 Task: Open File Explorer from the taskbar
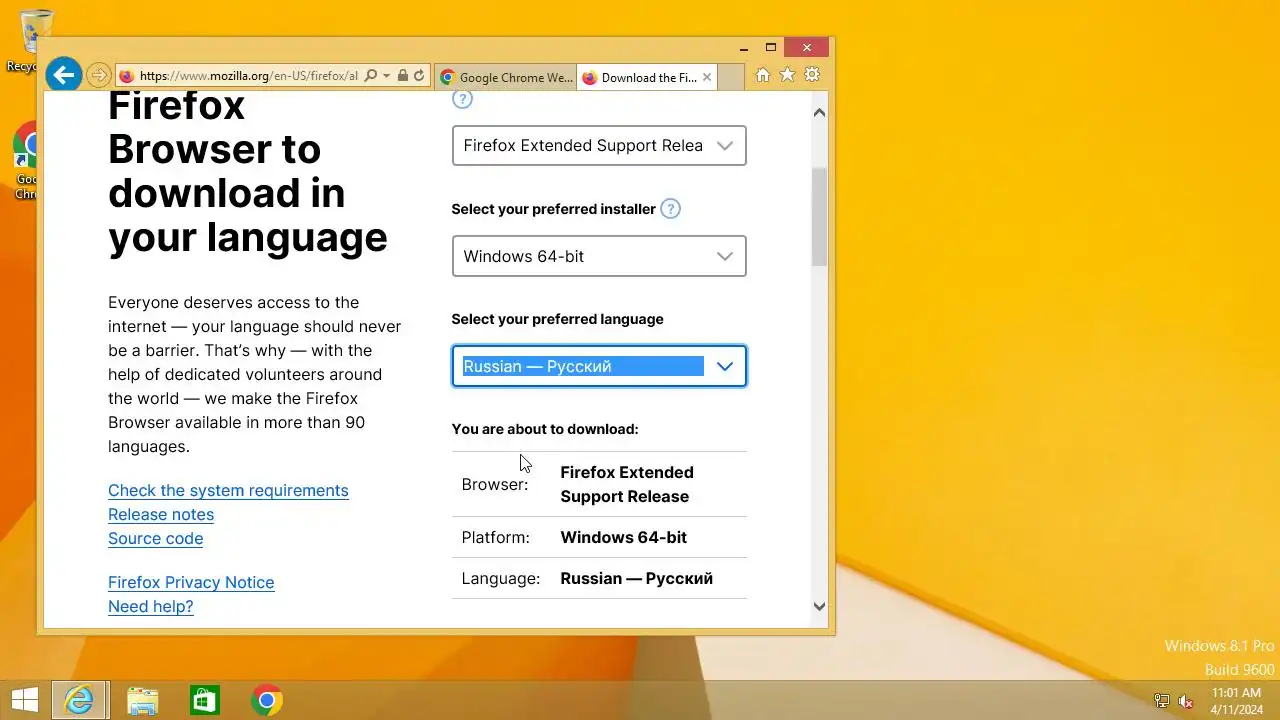tap(143, 700)
